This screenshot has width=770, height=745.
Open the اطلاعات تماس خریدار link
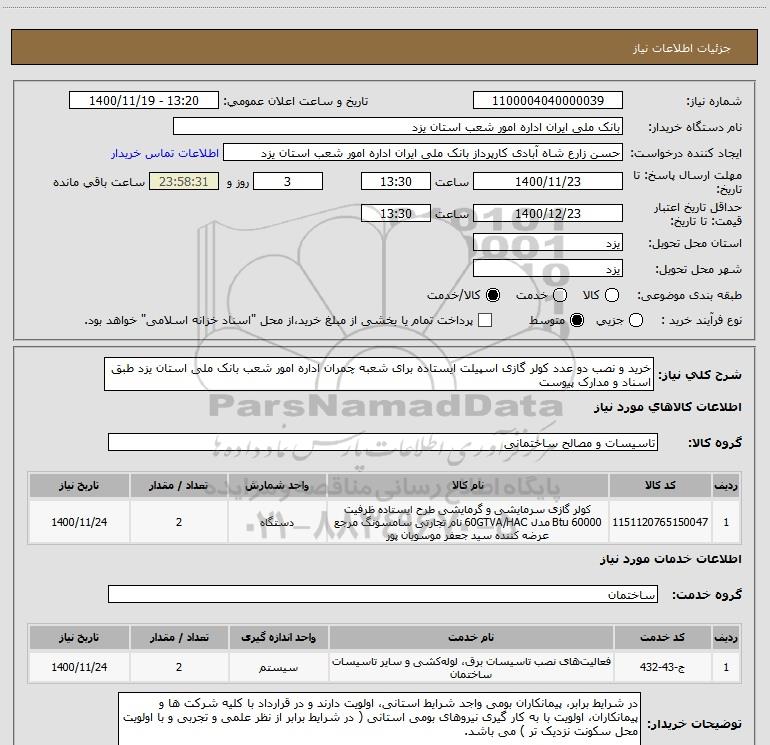165,153
